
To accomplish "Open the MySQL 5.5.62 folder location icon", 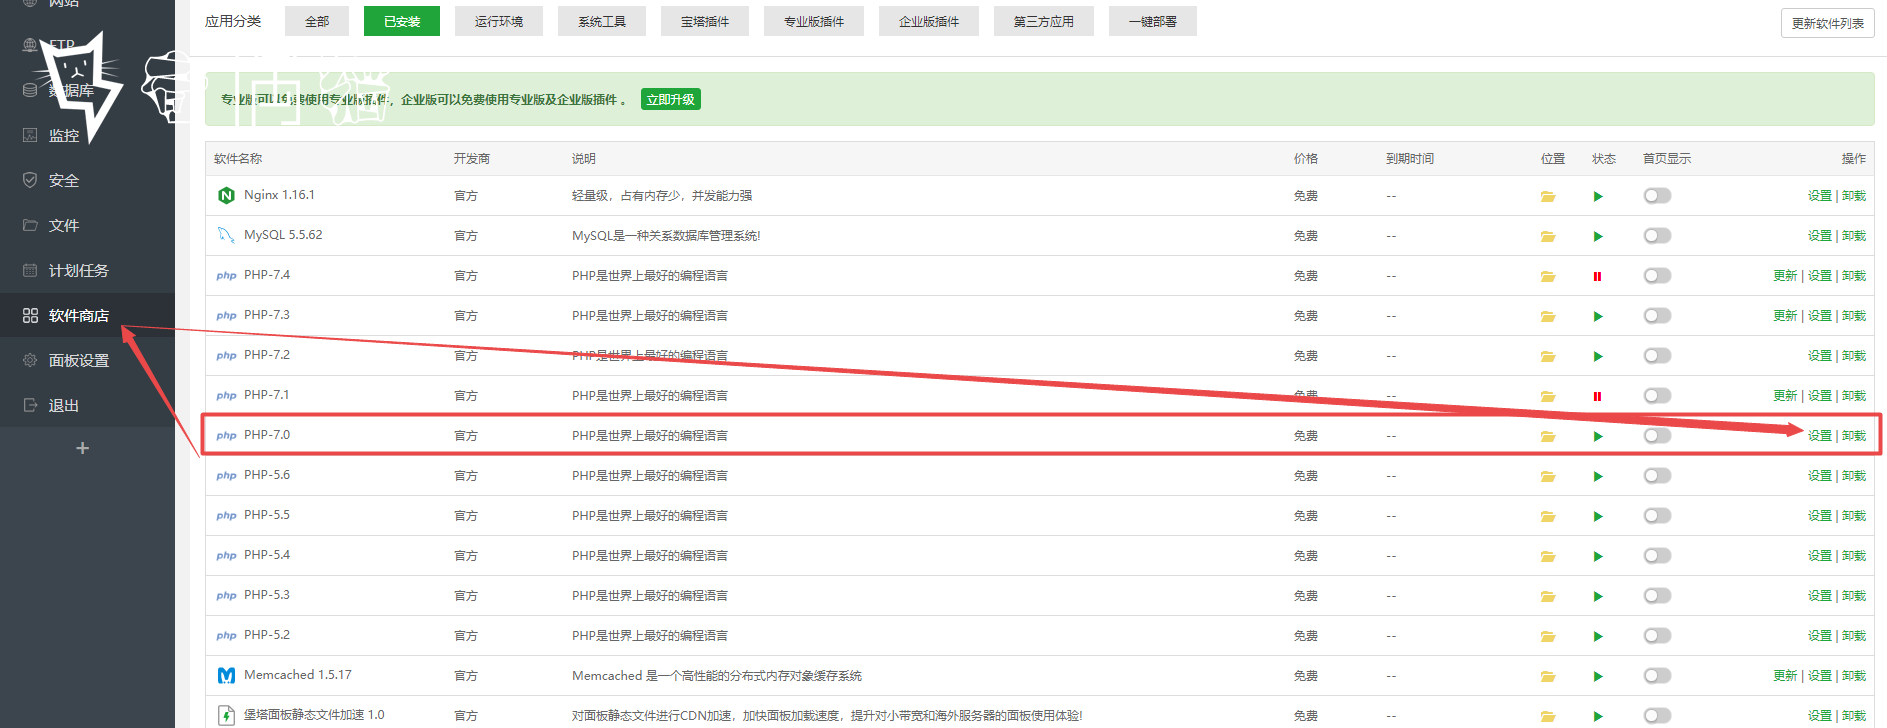I will [x=1548, y=236].
